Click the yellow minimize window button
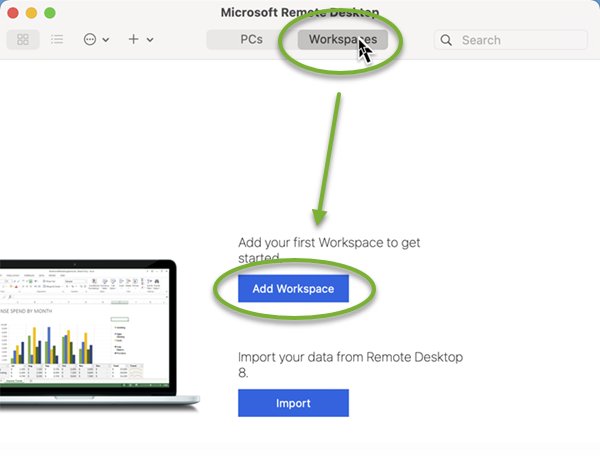The width and height of the screenshot is (600, 457). (31, 13)
